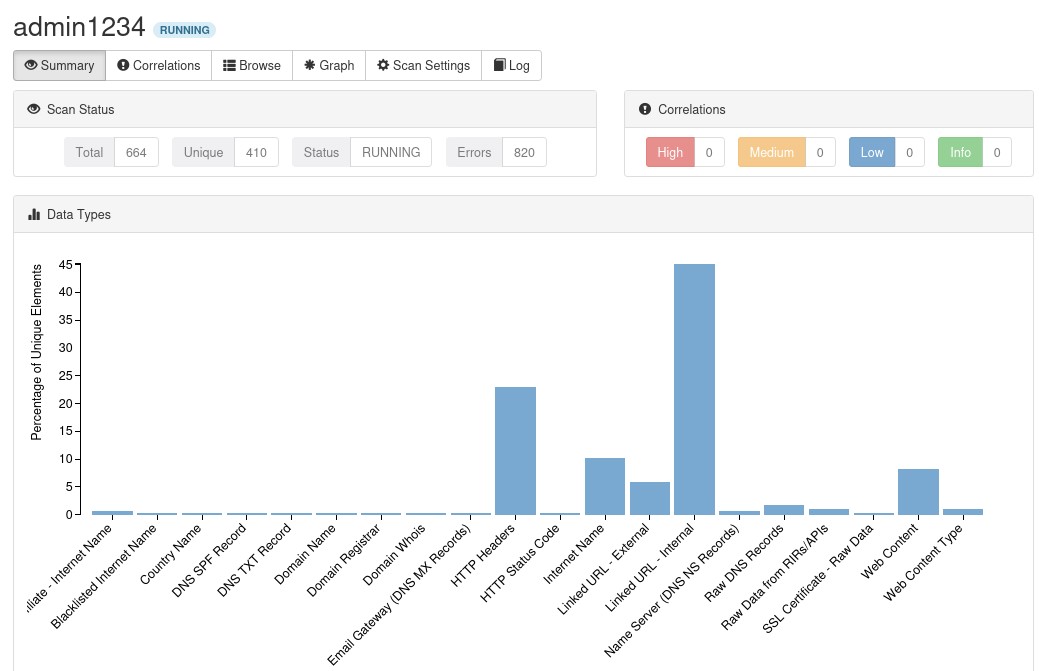Click the Medium correlations badge

771,152
